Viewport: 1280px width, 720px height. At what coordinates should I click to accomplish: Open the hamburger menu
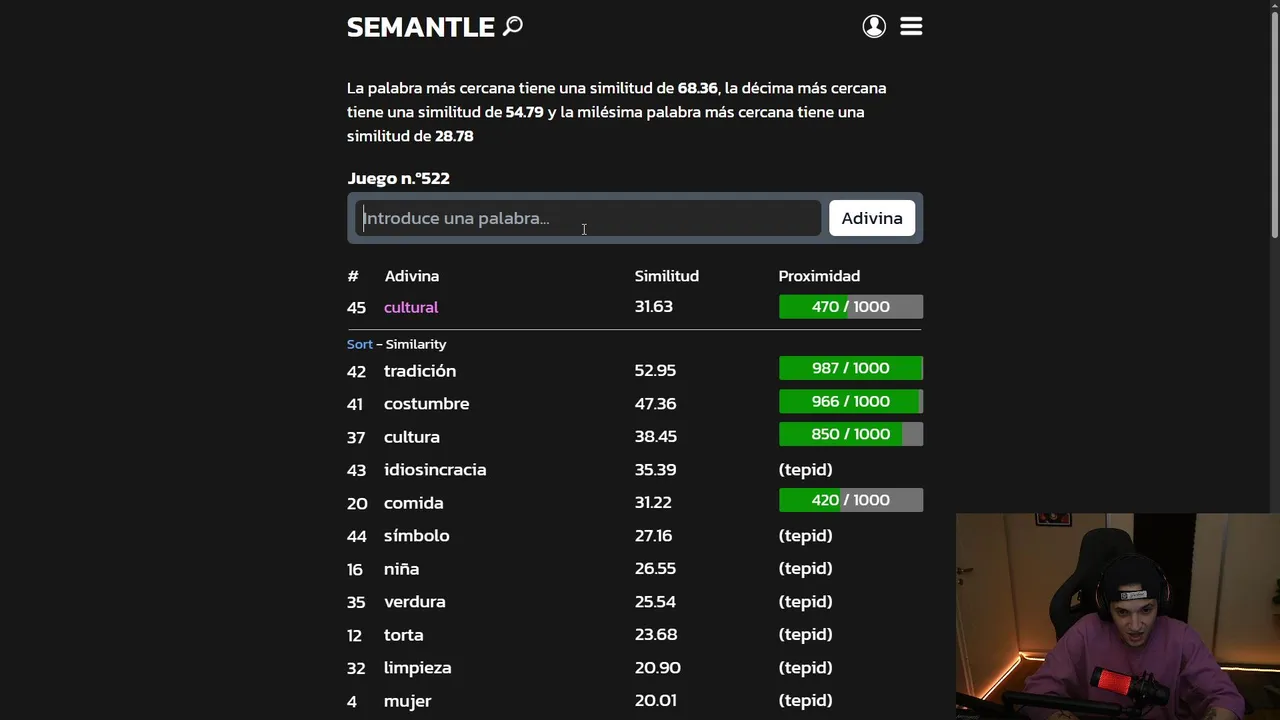tap(911, 27)
